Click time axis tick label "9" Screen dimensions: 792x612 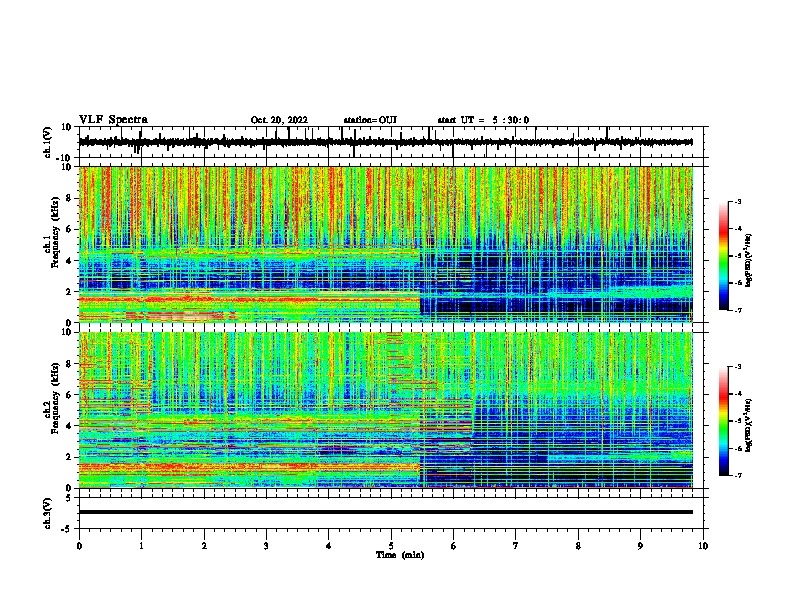tap(640, 546)
